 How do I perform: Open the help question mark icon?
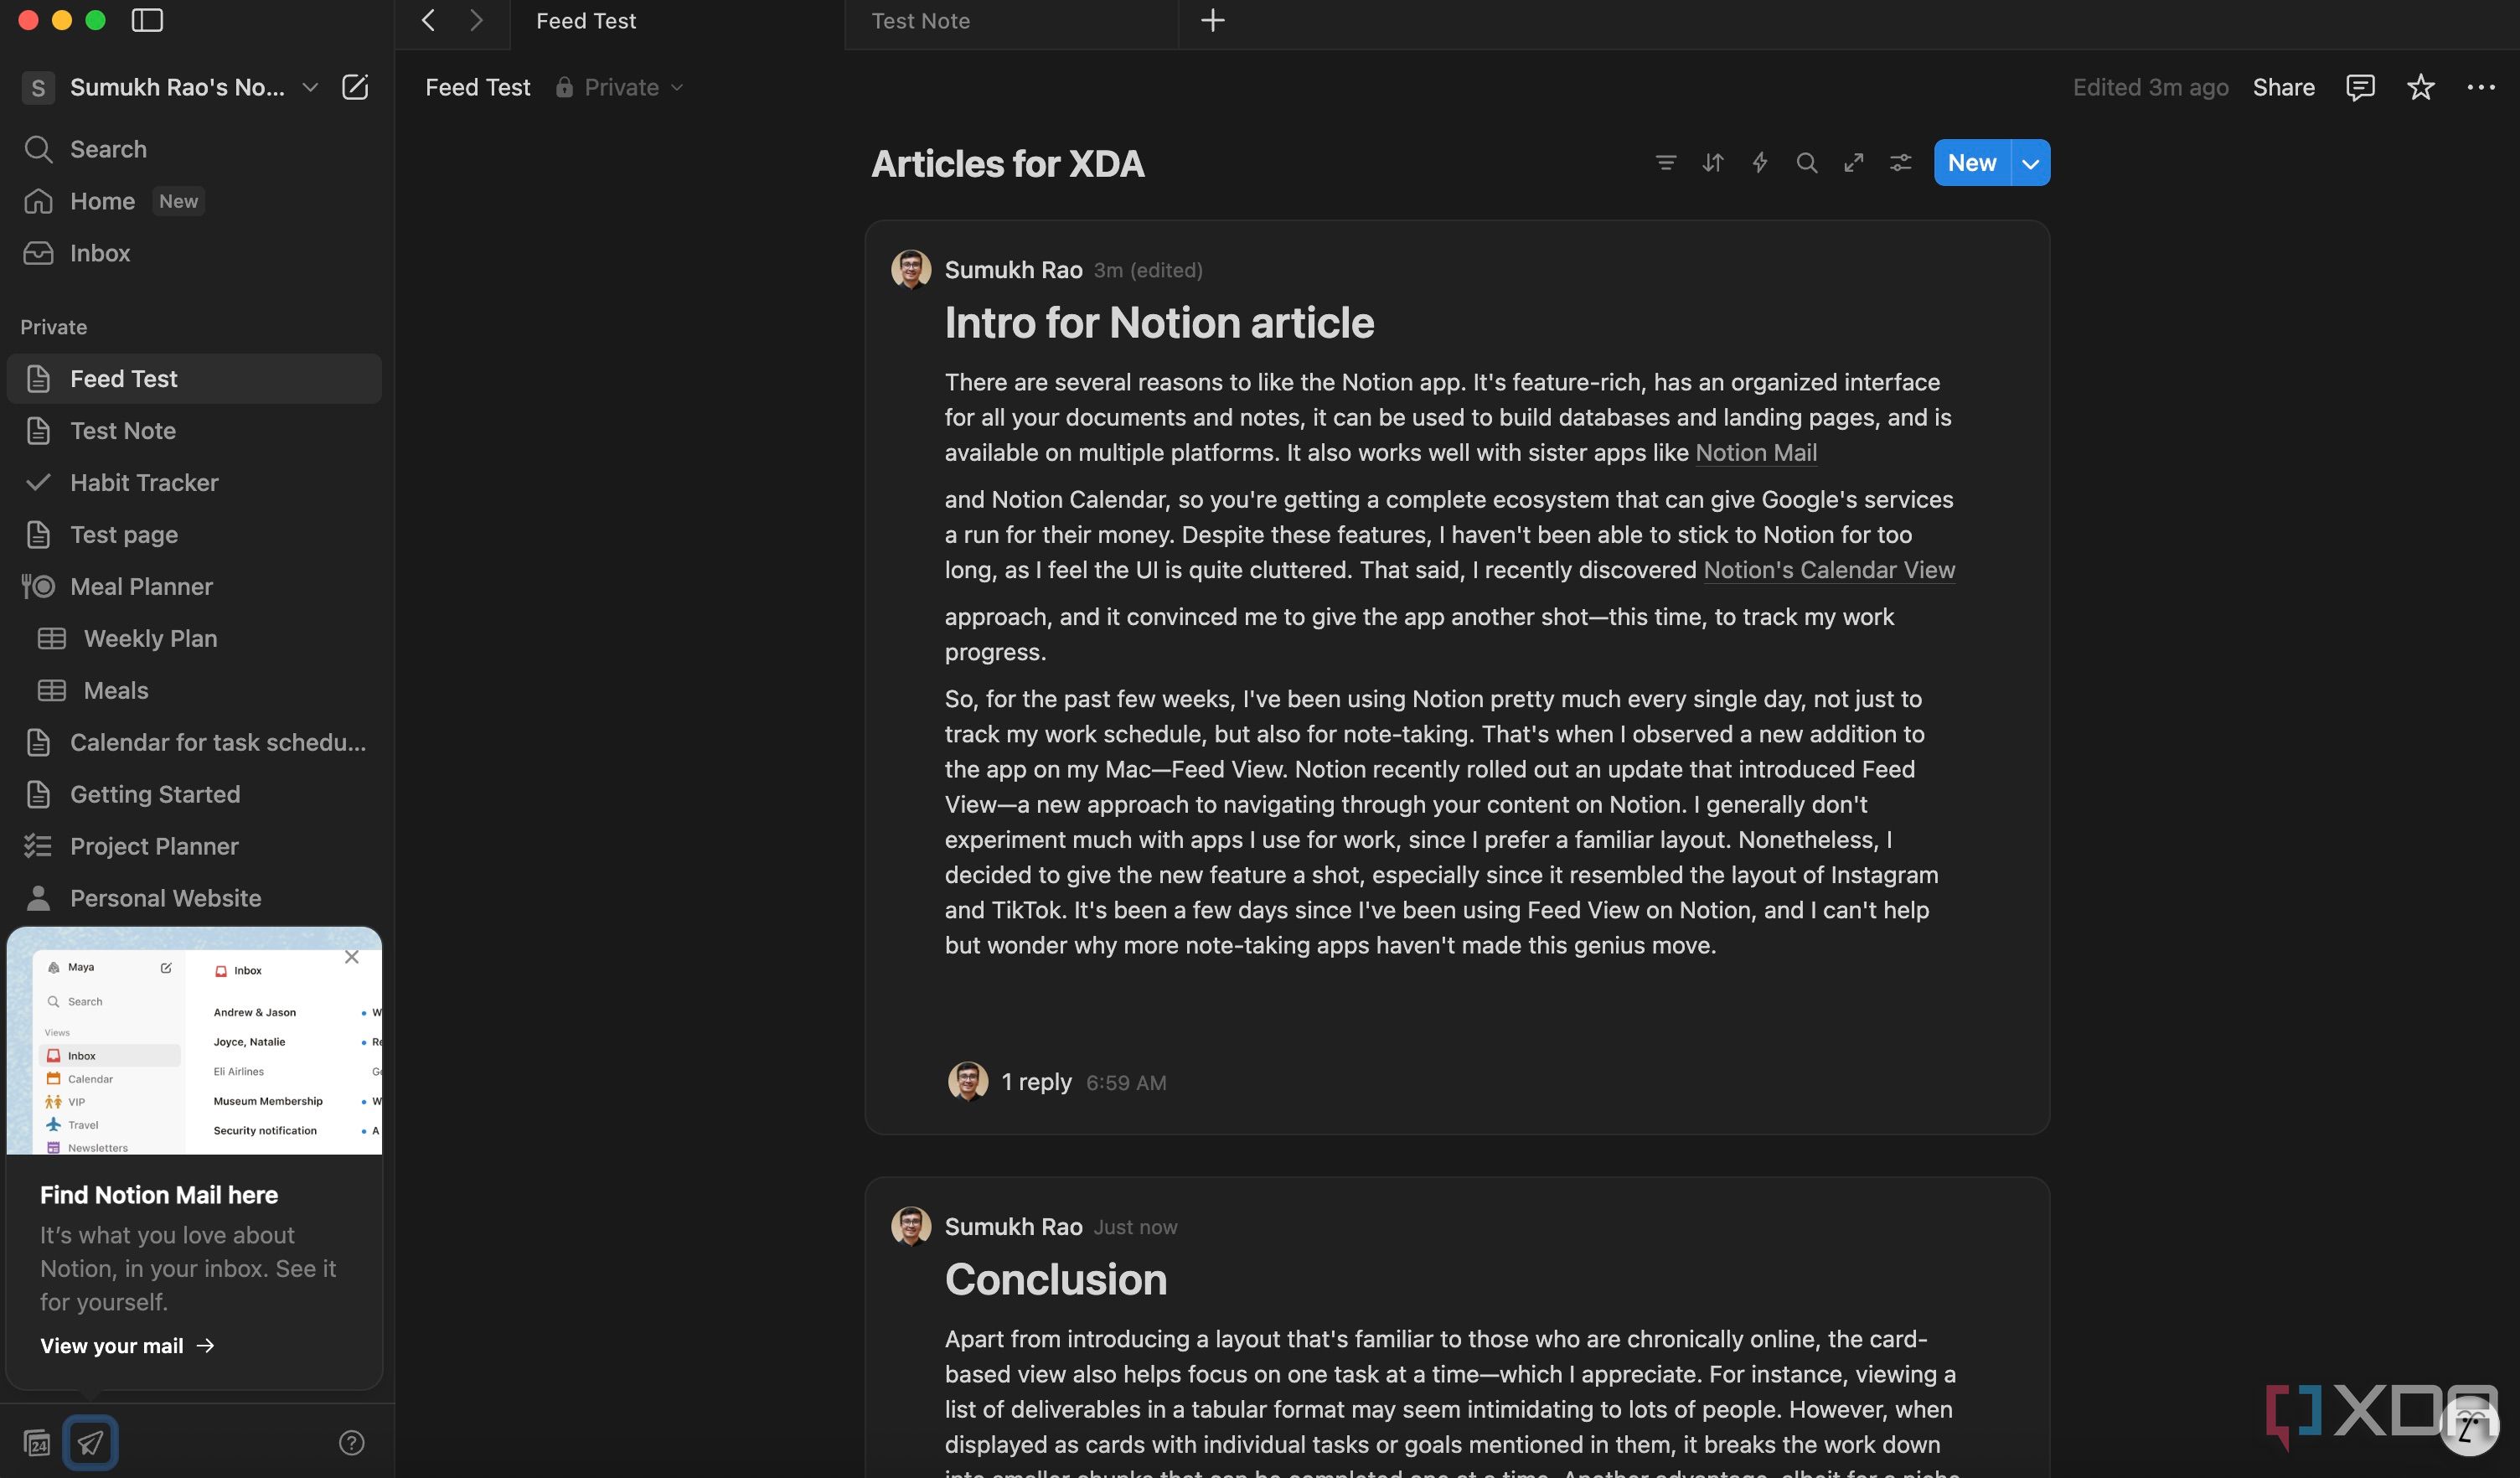click(x=352, y=1443)
